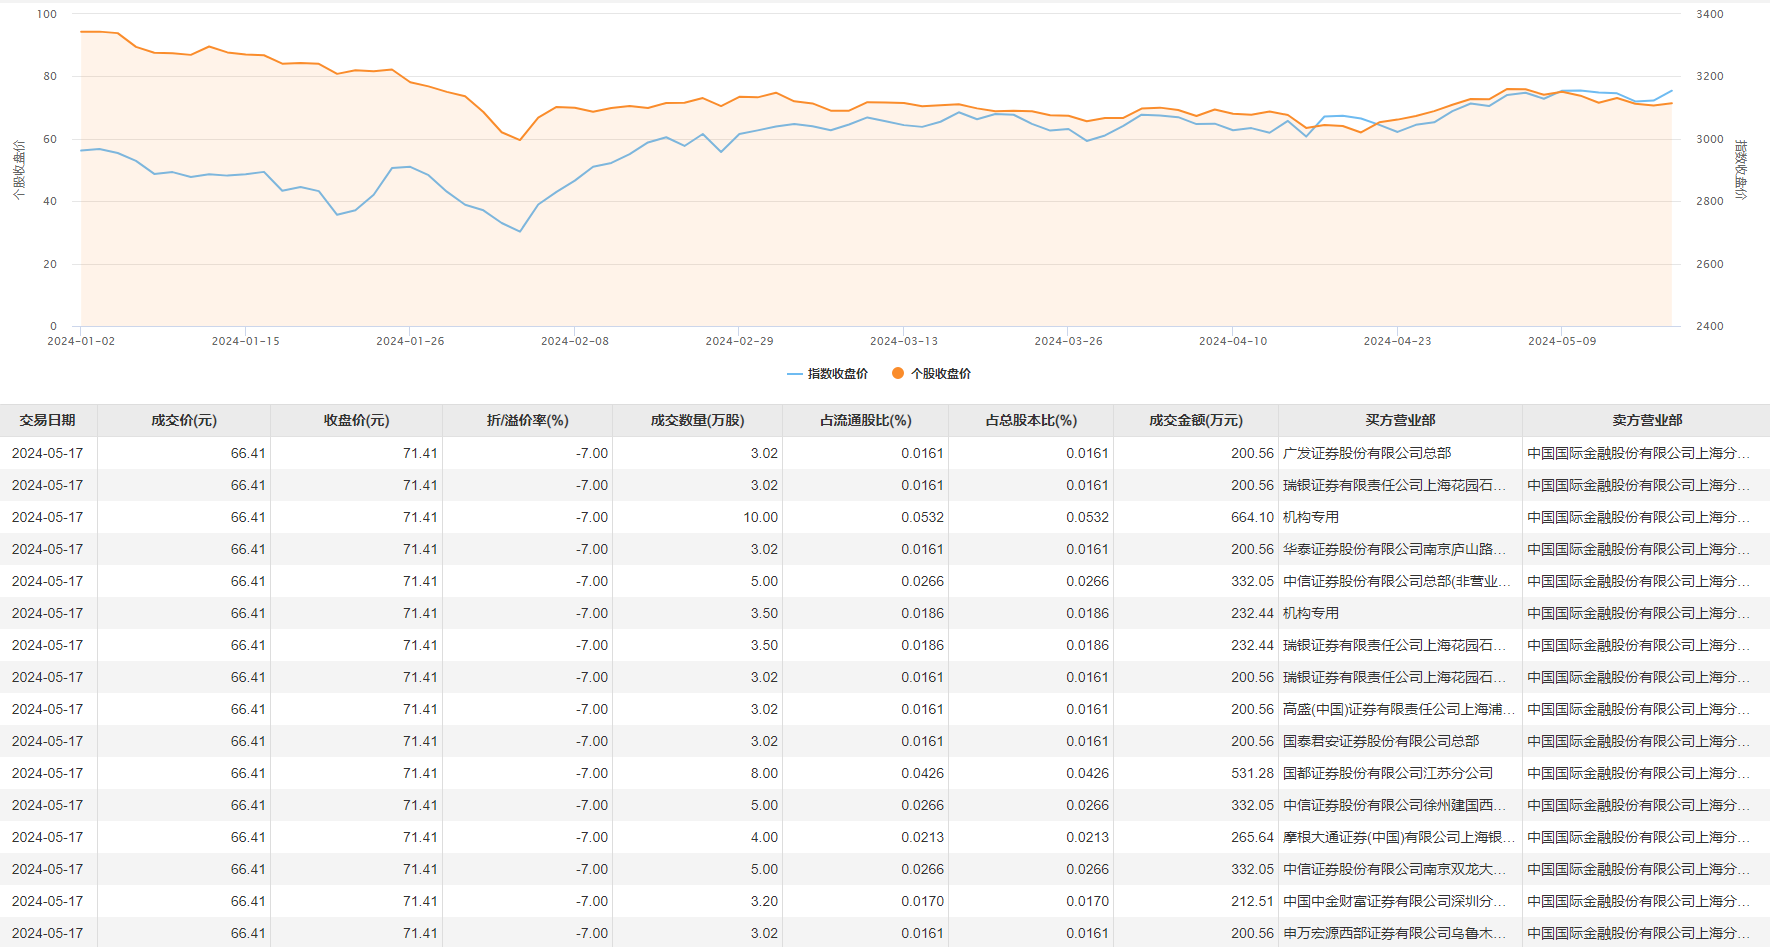1770x947 pixels.
Task: Sort by the 成交价(元) column header
Action: 184,421
